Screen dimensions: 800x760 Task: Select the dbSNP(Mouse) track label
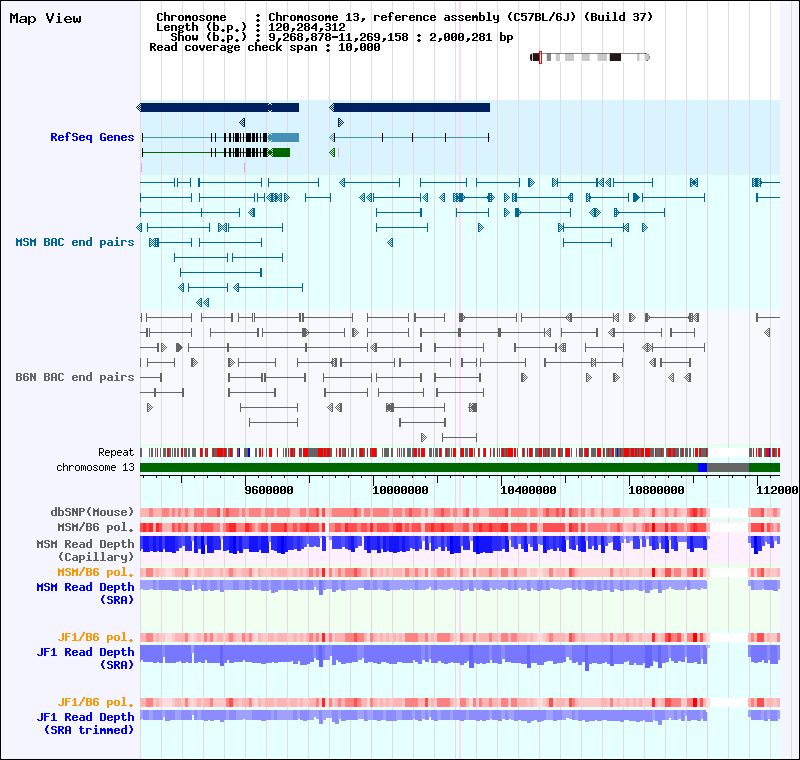click(92, 512)
